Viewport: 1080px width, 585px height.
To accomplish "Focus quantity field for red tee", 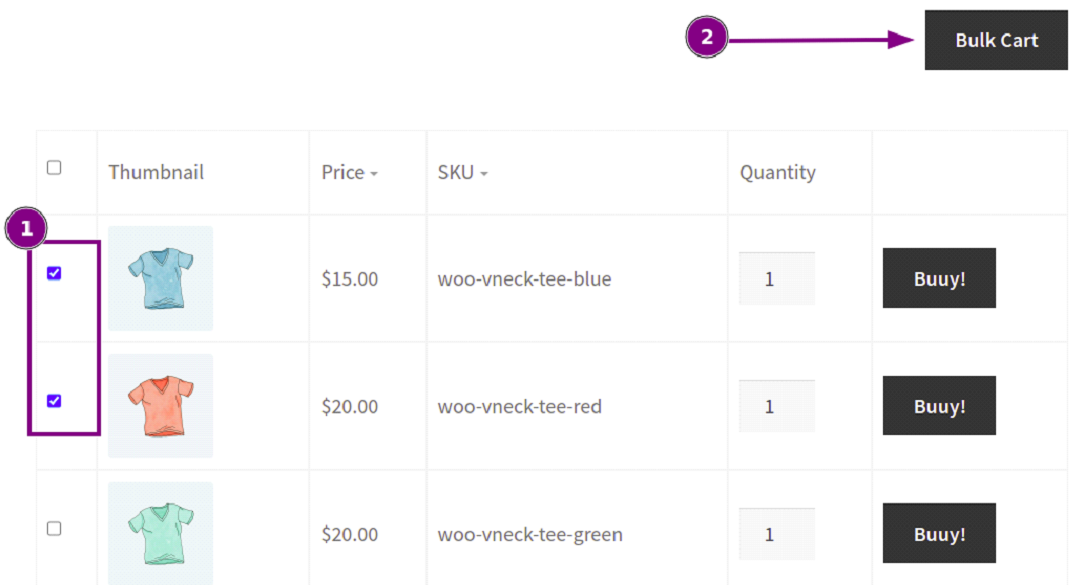I will coord(777,406).
